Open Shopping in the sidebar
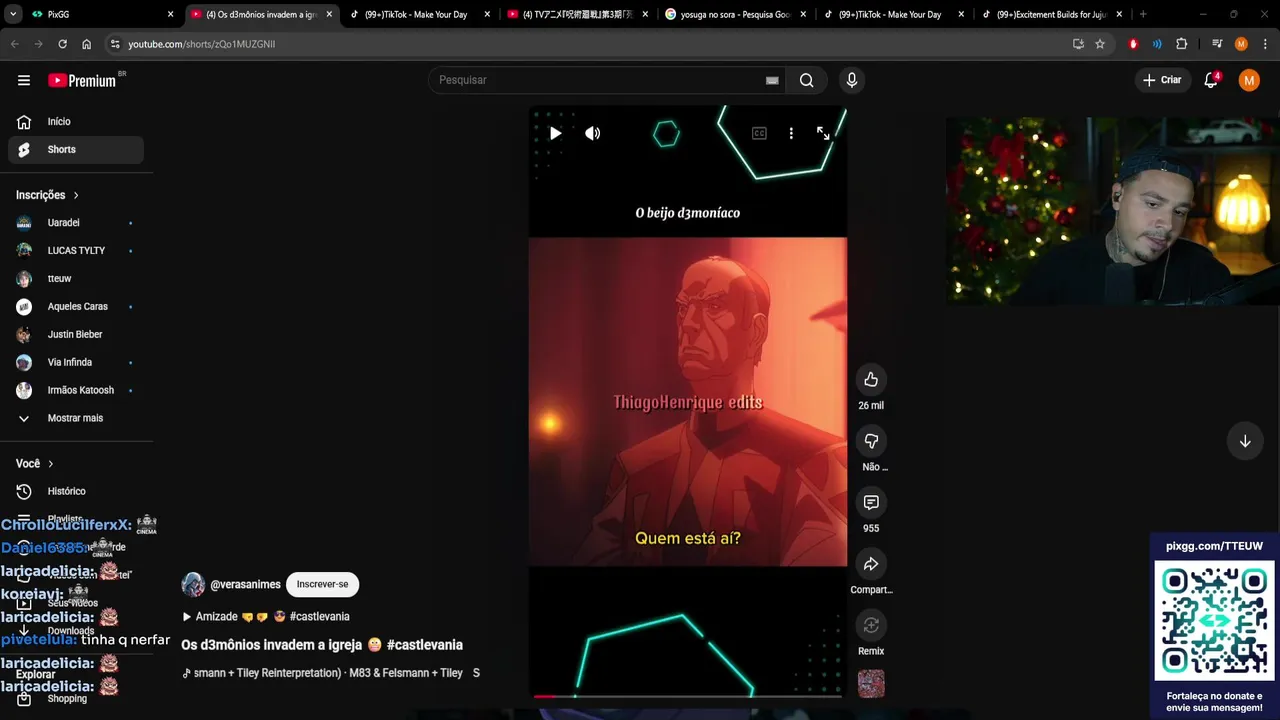This screenshot has width=1280, height=720. tap(76, 699)
